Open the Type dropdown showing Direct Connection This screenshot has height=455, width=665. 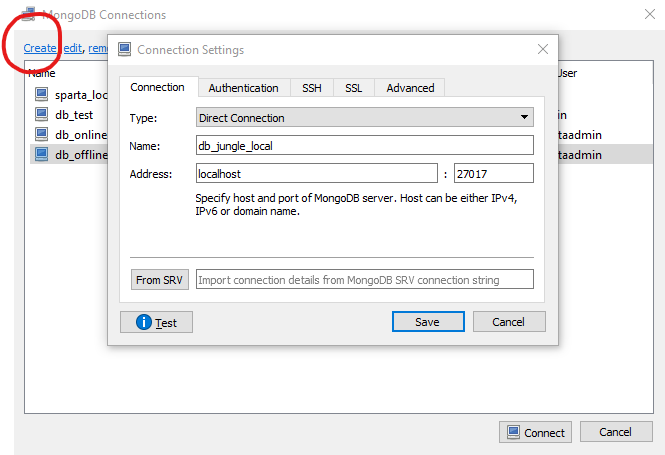365,117
